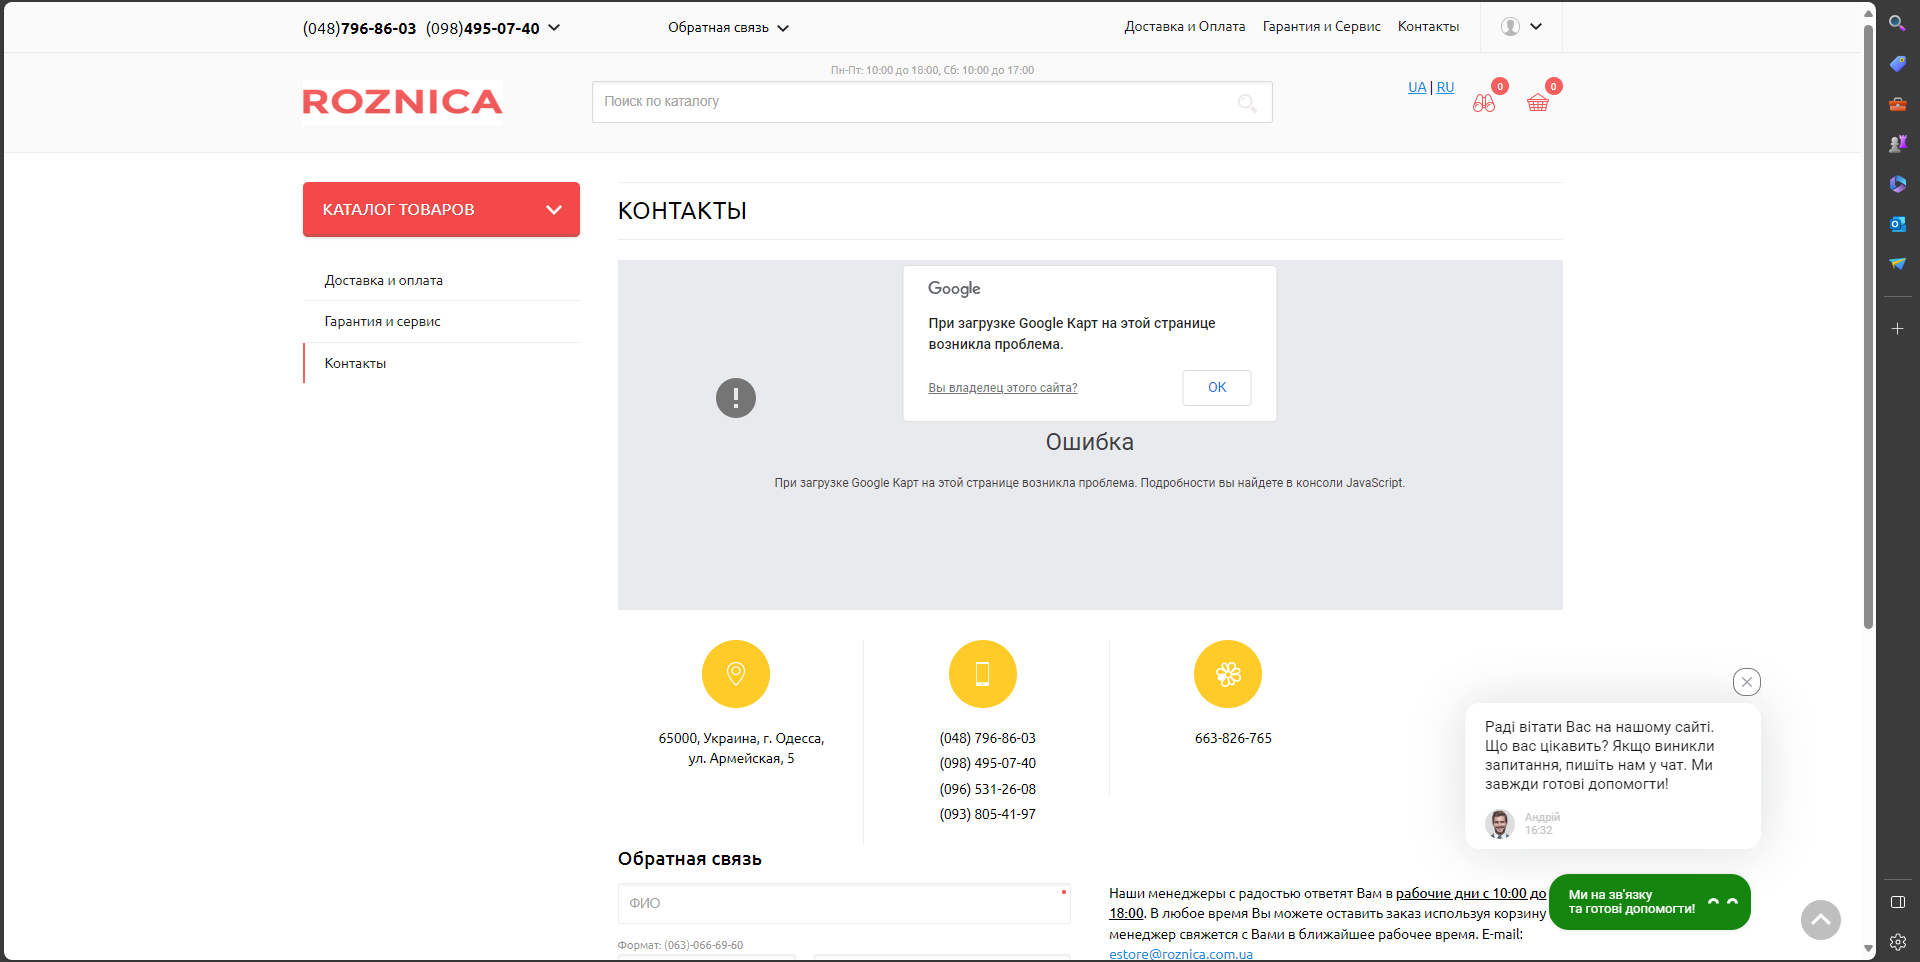Open the user account dropdown

click(x=1521, y=27)
